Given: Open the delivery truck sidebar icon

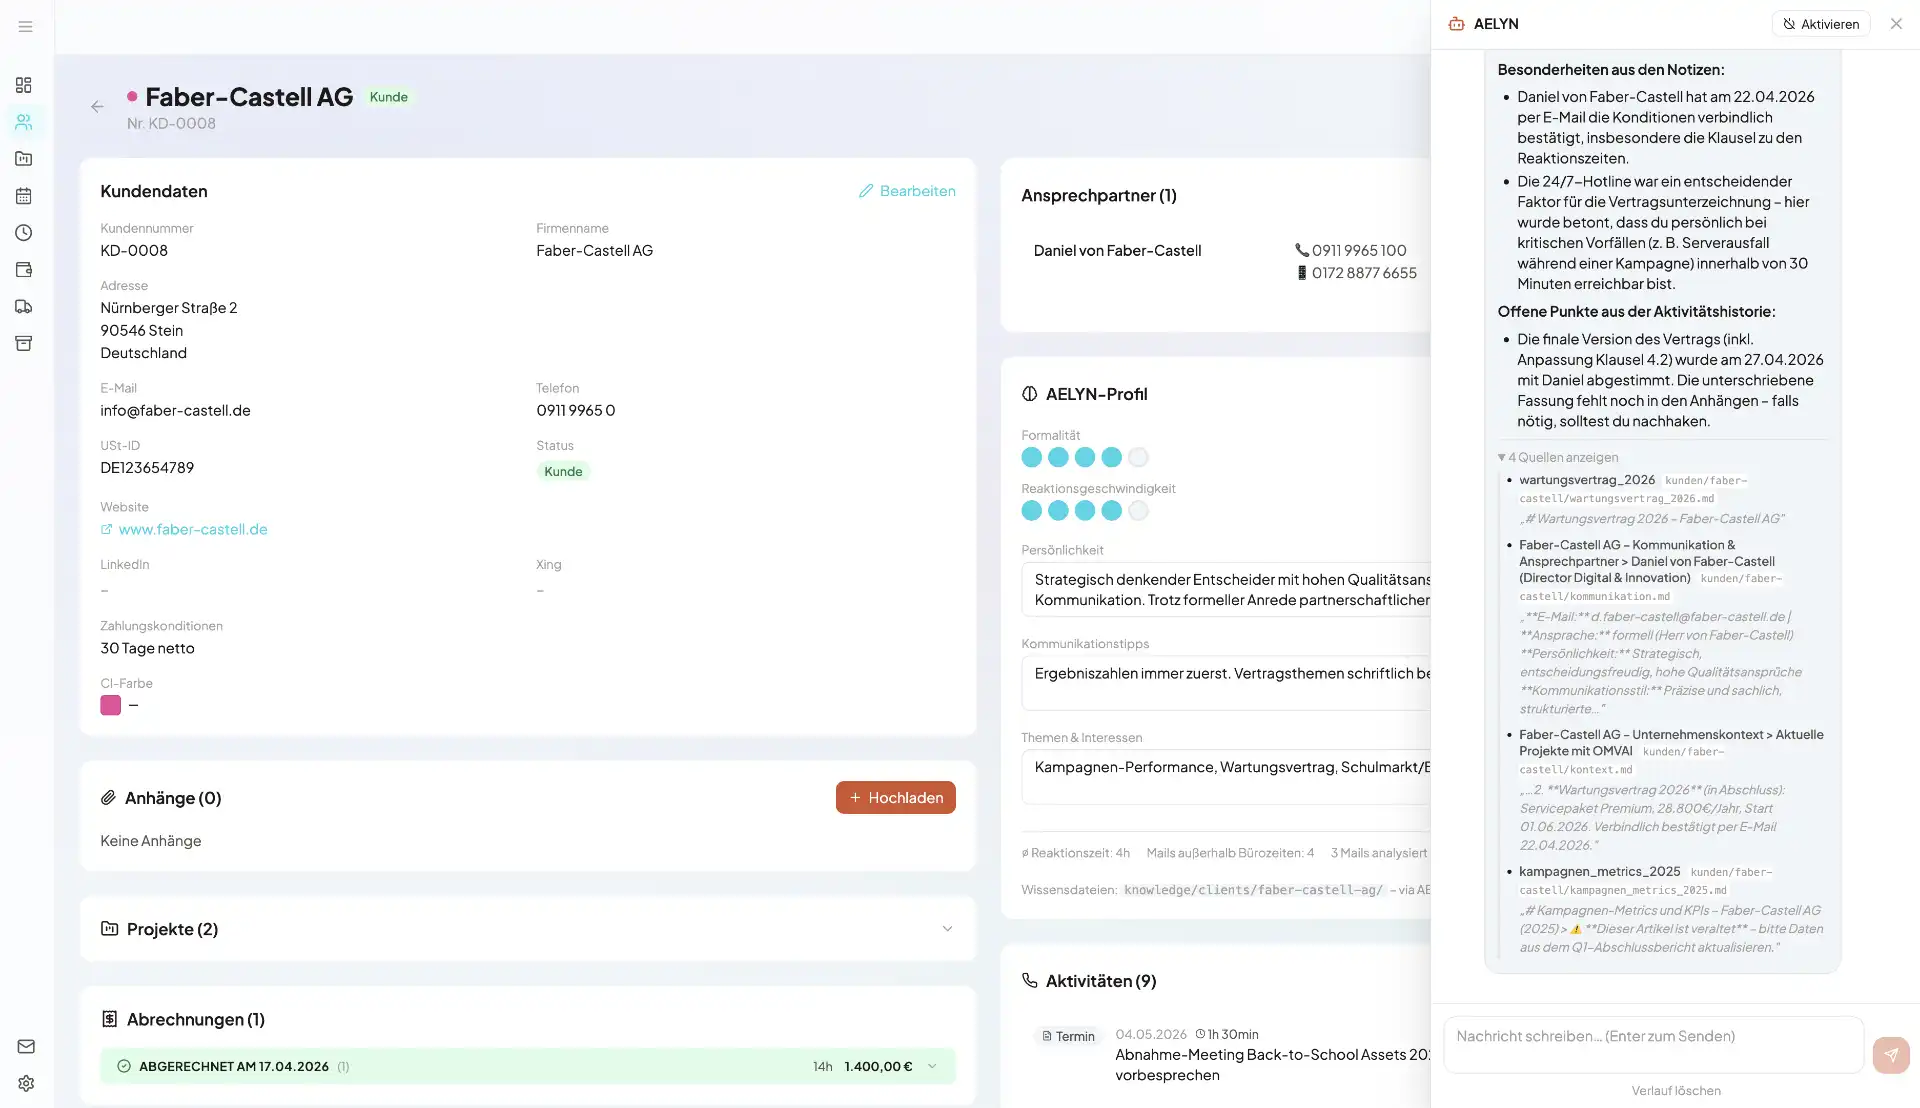Looking at the screenshot, I should [x=24, y=307].
